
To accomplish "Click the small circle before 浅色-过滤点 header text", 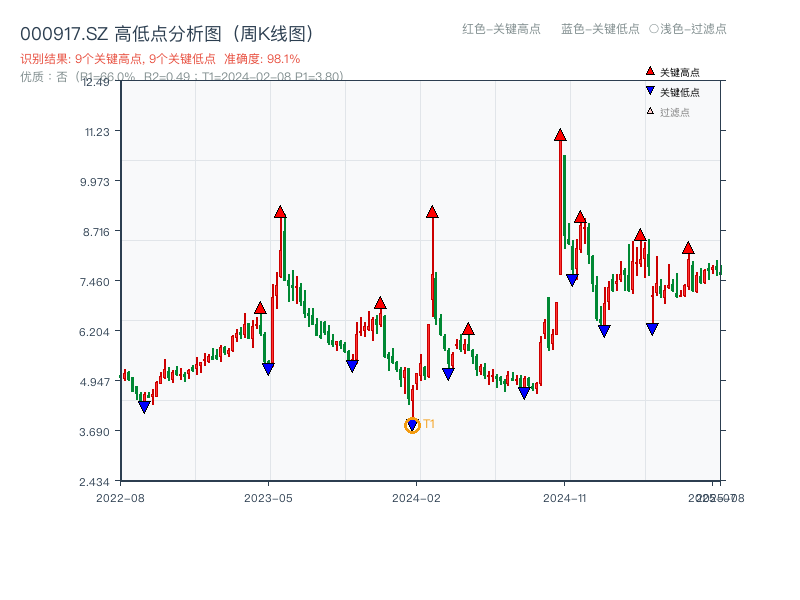I will 654,29.
